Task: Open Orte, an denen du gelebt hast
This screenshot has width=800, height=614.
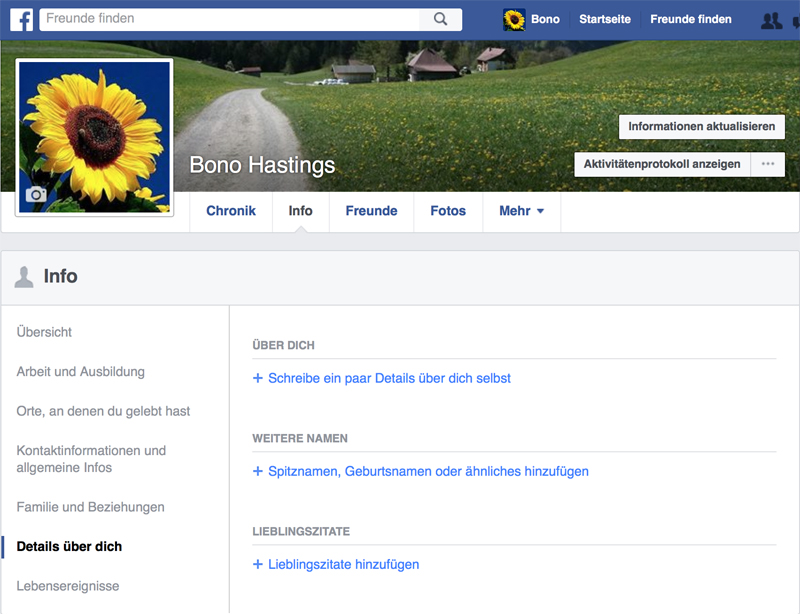Action: click(103, 411)
